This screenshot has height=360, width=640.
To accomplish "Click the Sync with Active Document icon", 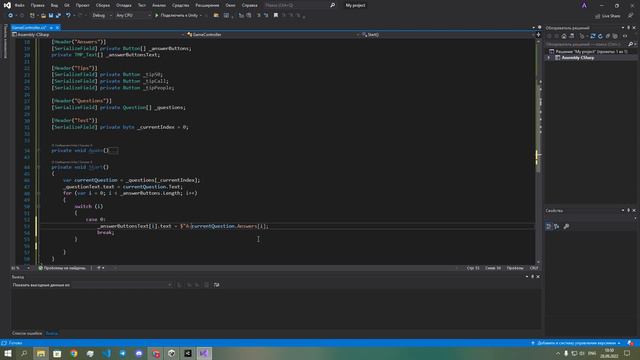I will click(593, 36).
